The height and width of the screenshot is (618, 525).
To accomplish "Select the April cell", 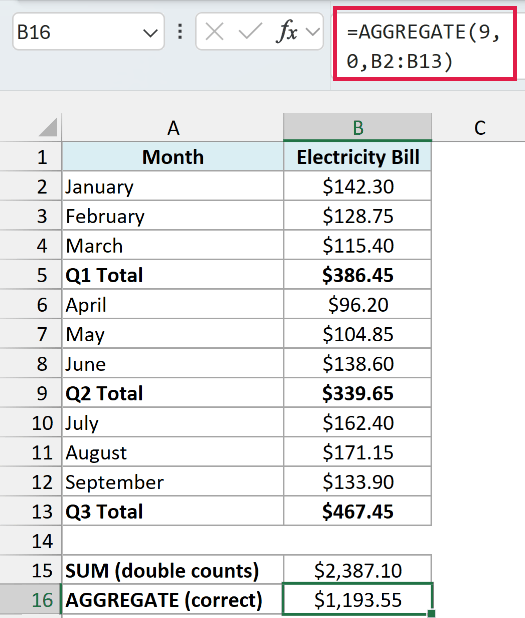I will click(173, 304).
